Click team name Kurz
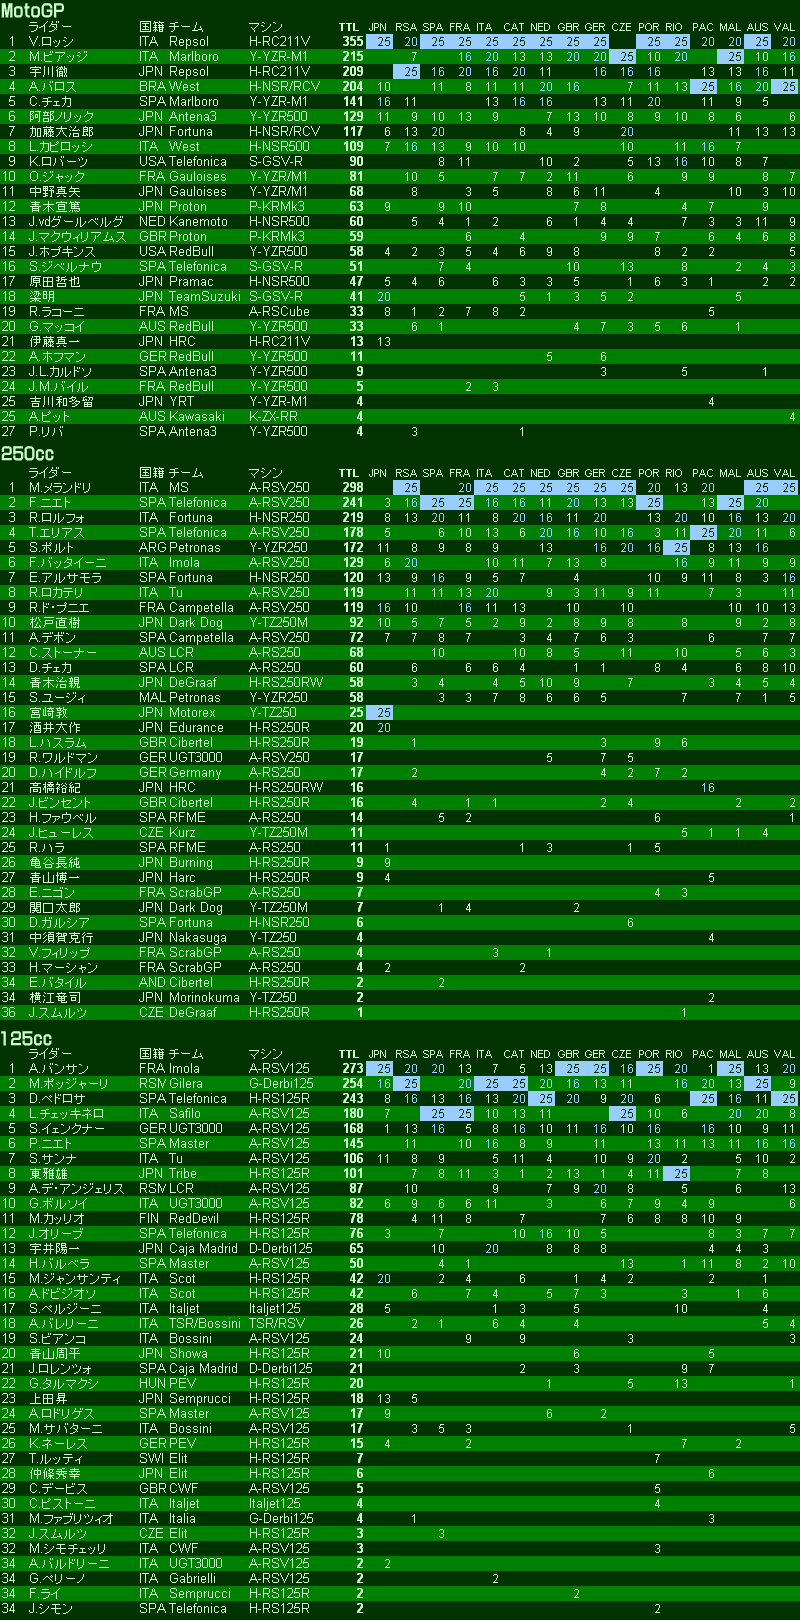The image size is (800, 1620). point(182,833)
